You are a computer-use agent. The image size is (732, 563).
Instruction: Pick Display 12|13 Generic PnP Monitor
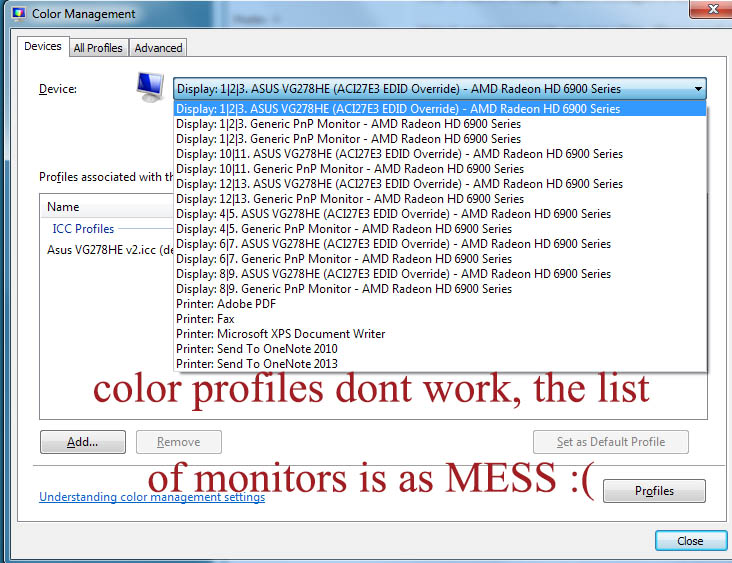tap(439, 199)
